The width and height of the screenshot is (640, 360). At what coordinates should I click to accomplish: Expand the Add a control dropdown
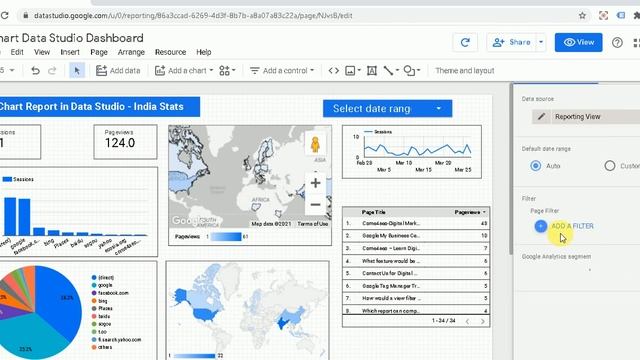[312, 71]
